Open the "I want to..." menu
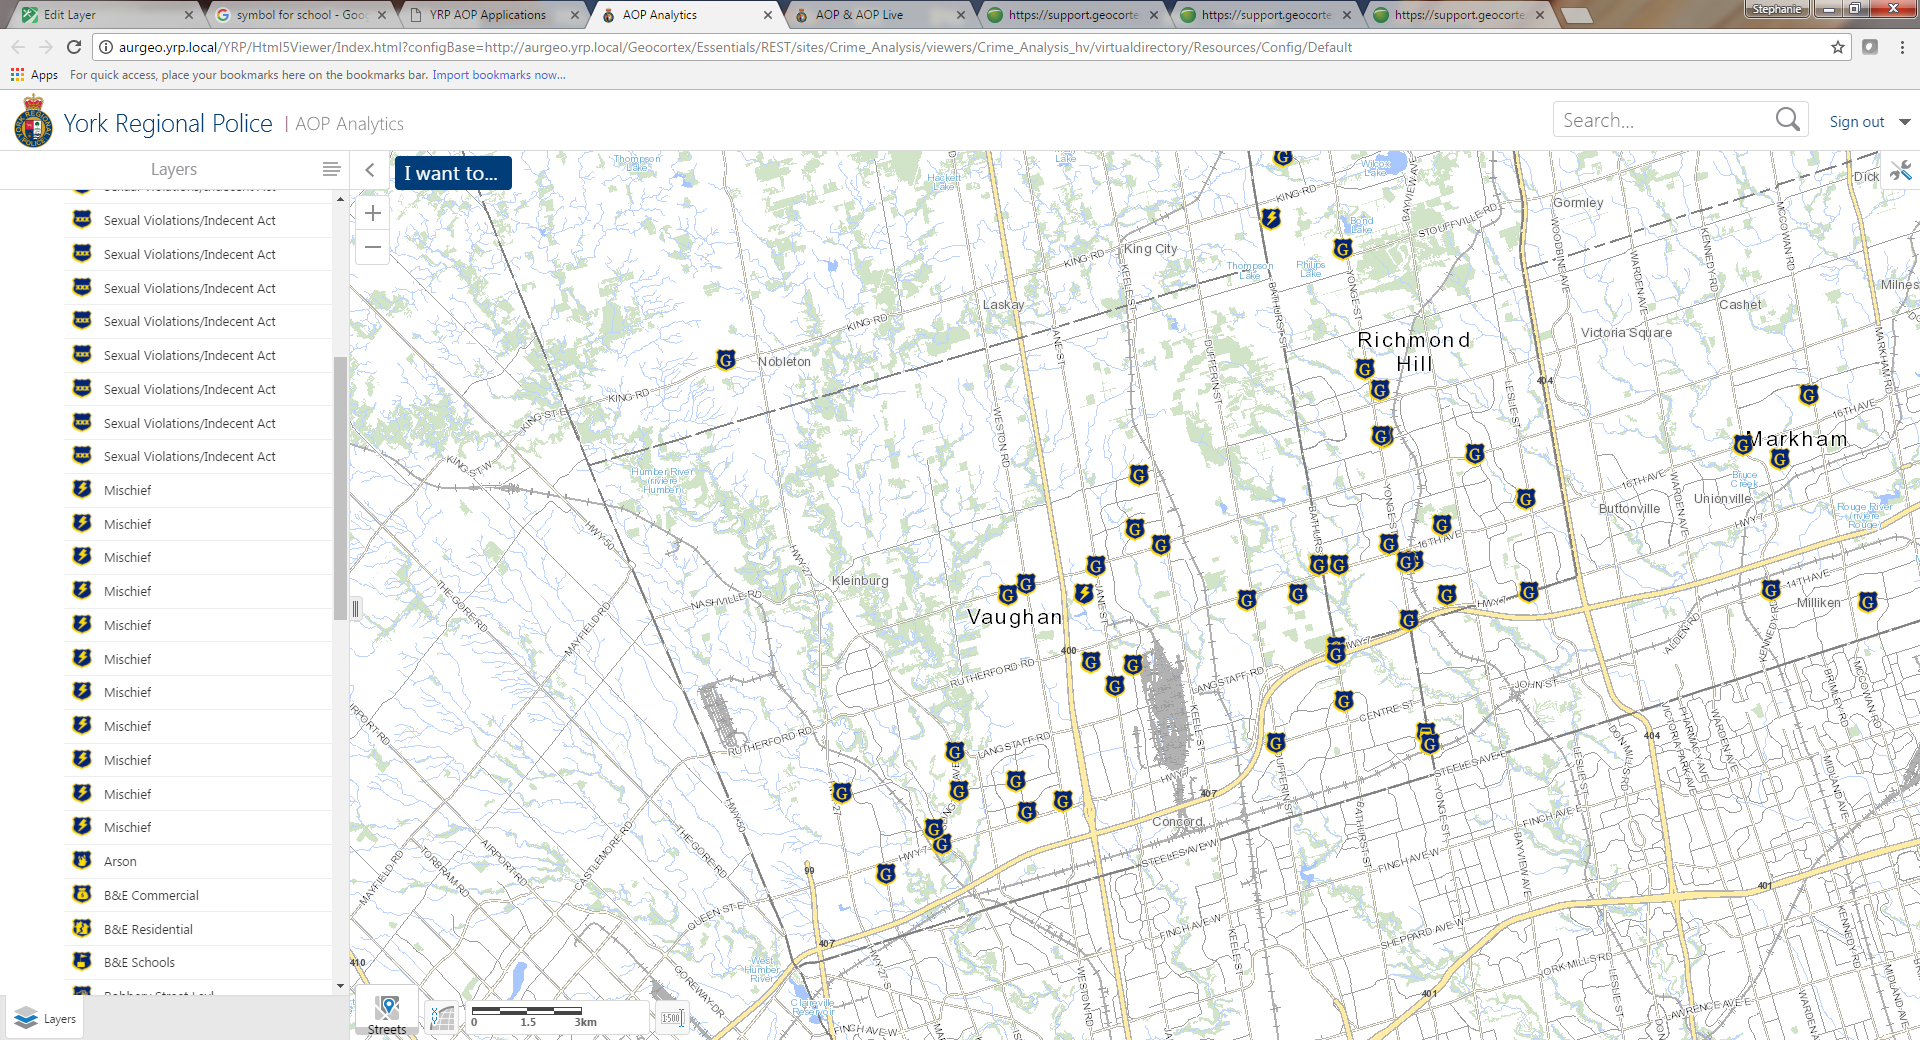 coord(452,173)
